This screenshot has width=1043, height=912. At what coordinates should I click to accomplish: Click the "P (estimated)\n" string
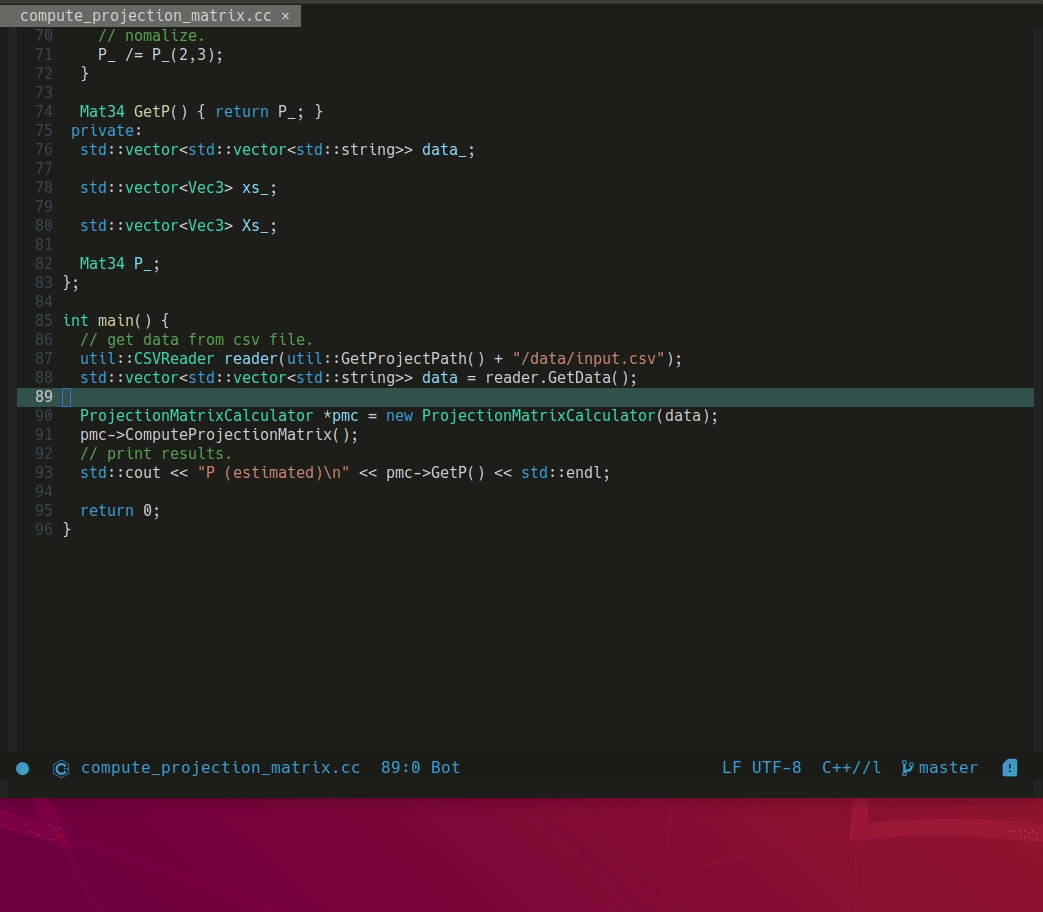tap(273, 473)
